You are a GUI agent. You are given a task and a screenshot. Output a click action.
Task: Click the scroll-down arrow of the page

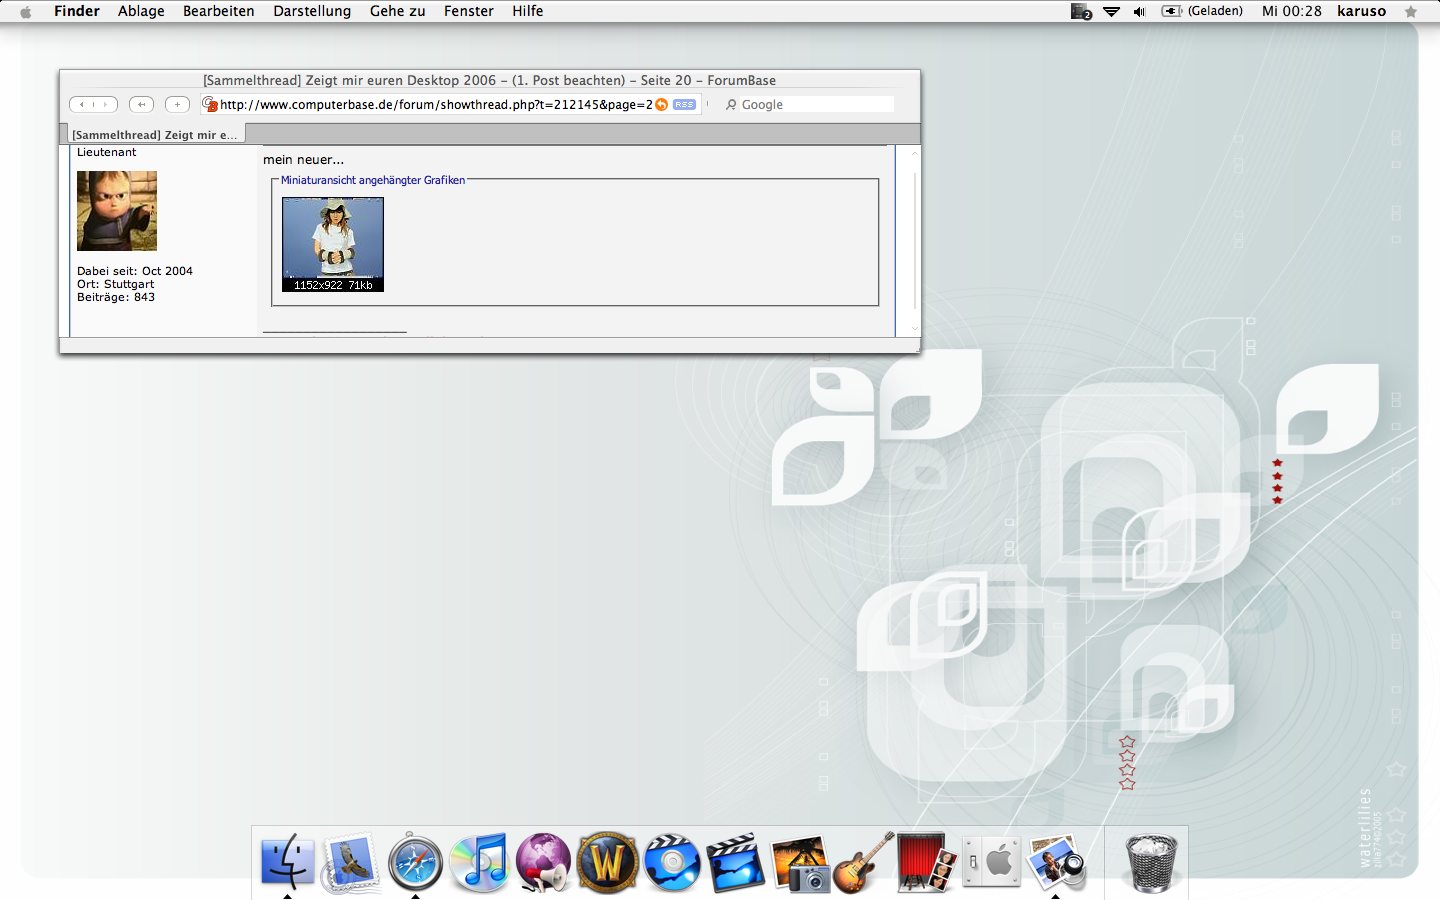click(914, 329)
